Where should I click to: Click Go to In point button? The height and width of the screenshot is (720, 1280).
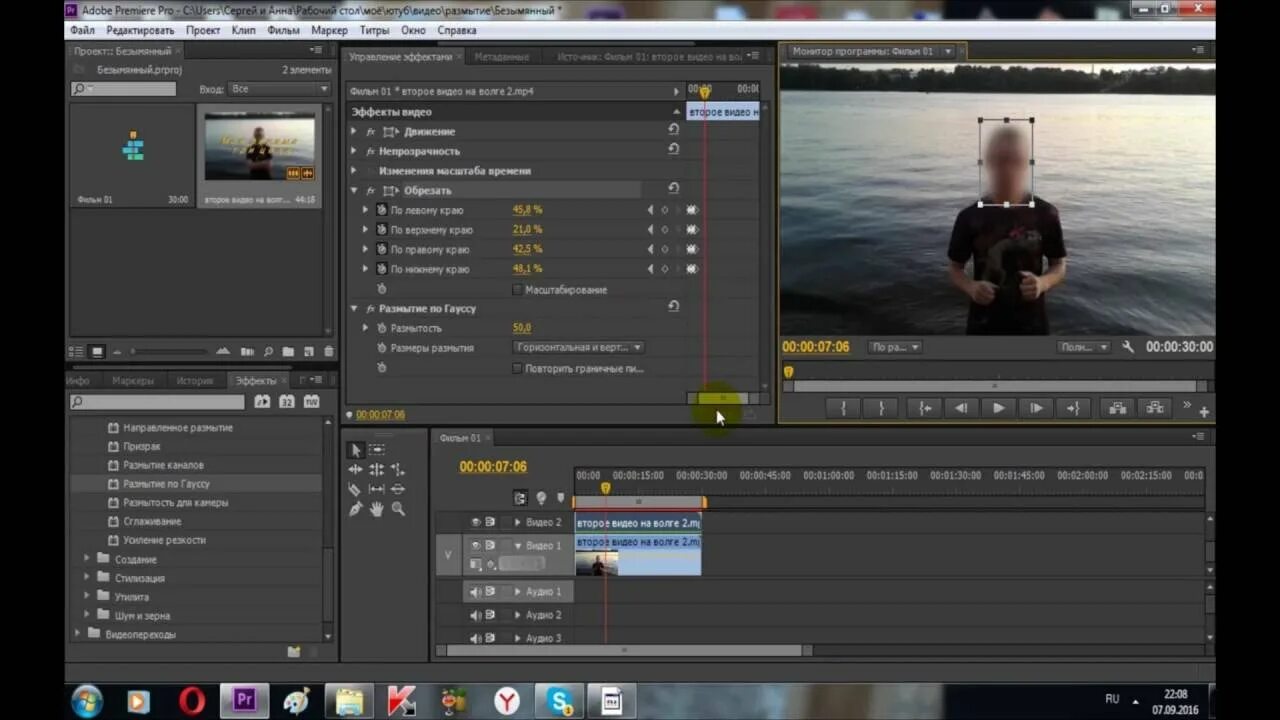click(x=925, y=408)
